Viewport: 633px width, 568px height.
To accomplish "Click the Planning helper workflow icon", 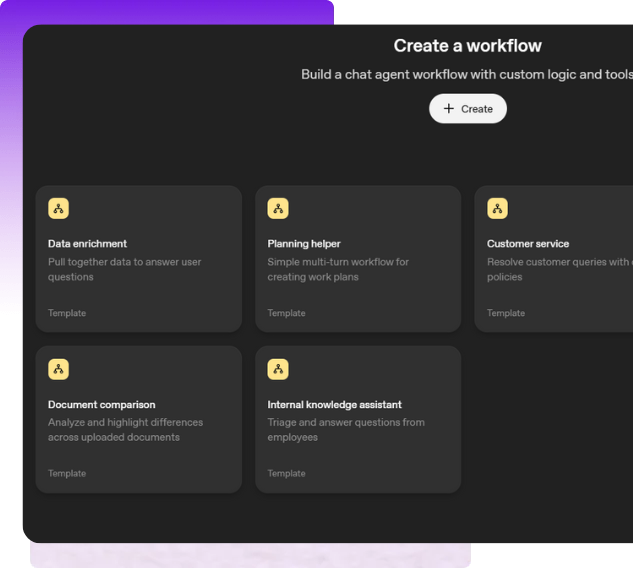I will (x=278, y=208).
